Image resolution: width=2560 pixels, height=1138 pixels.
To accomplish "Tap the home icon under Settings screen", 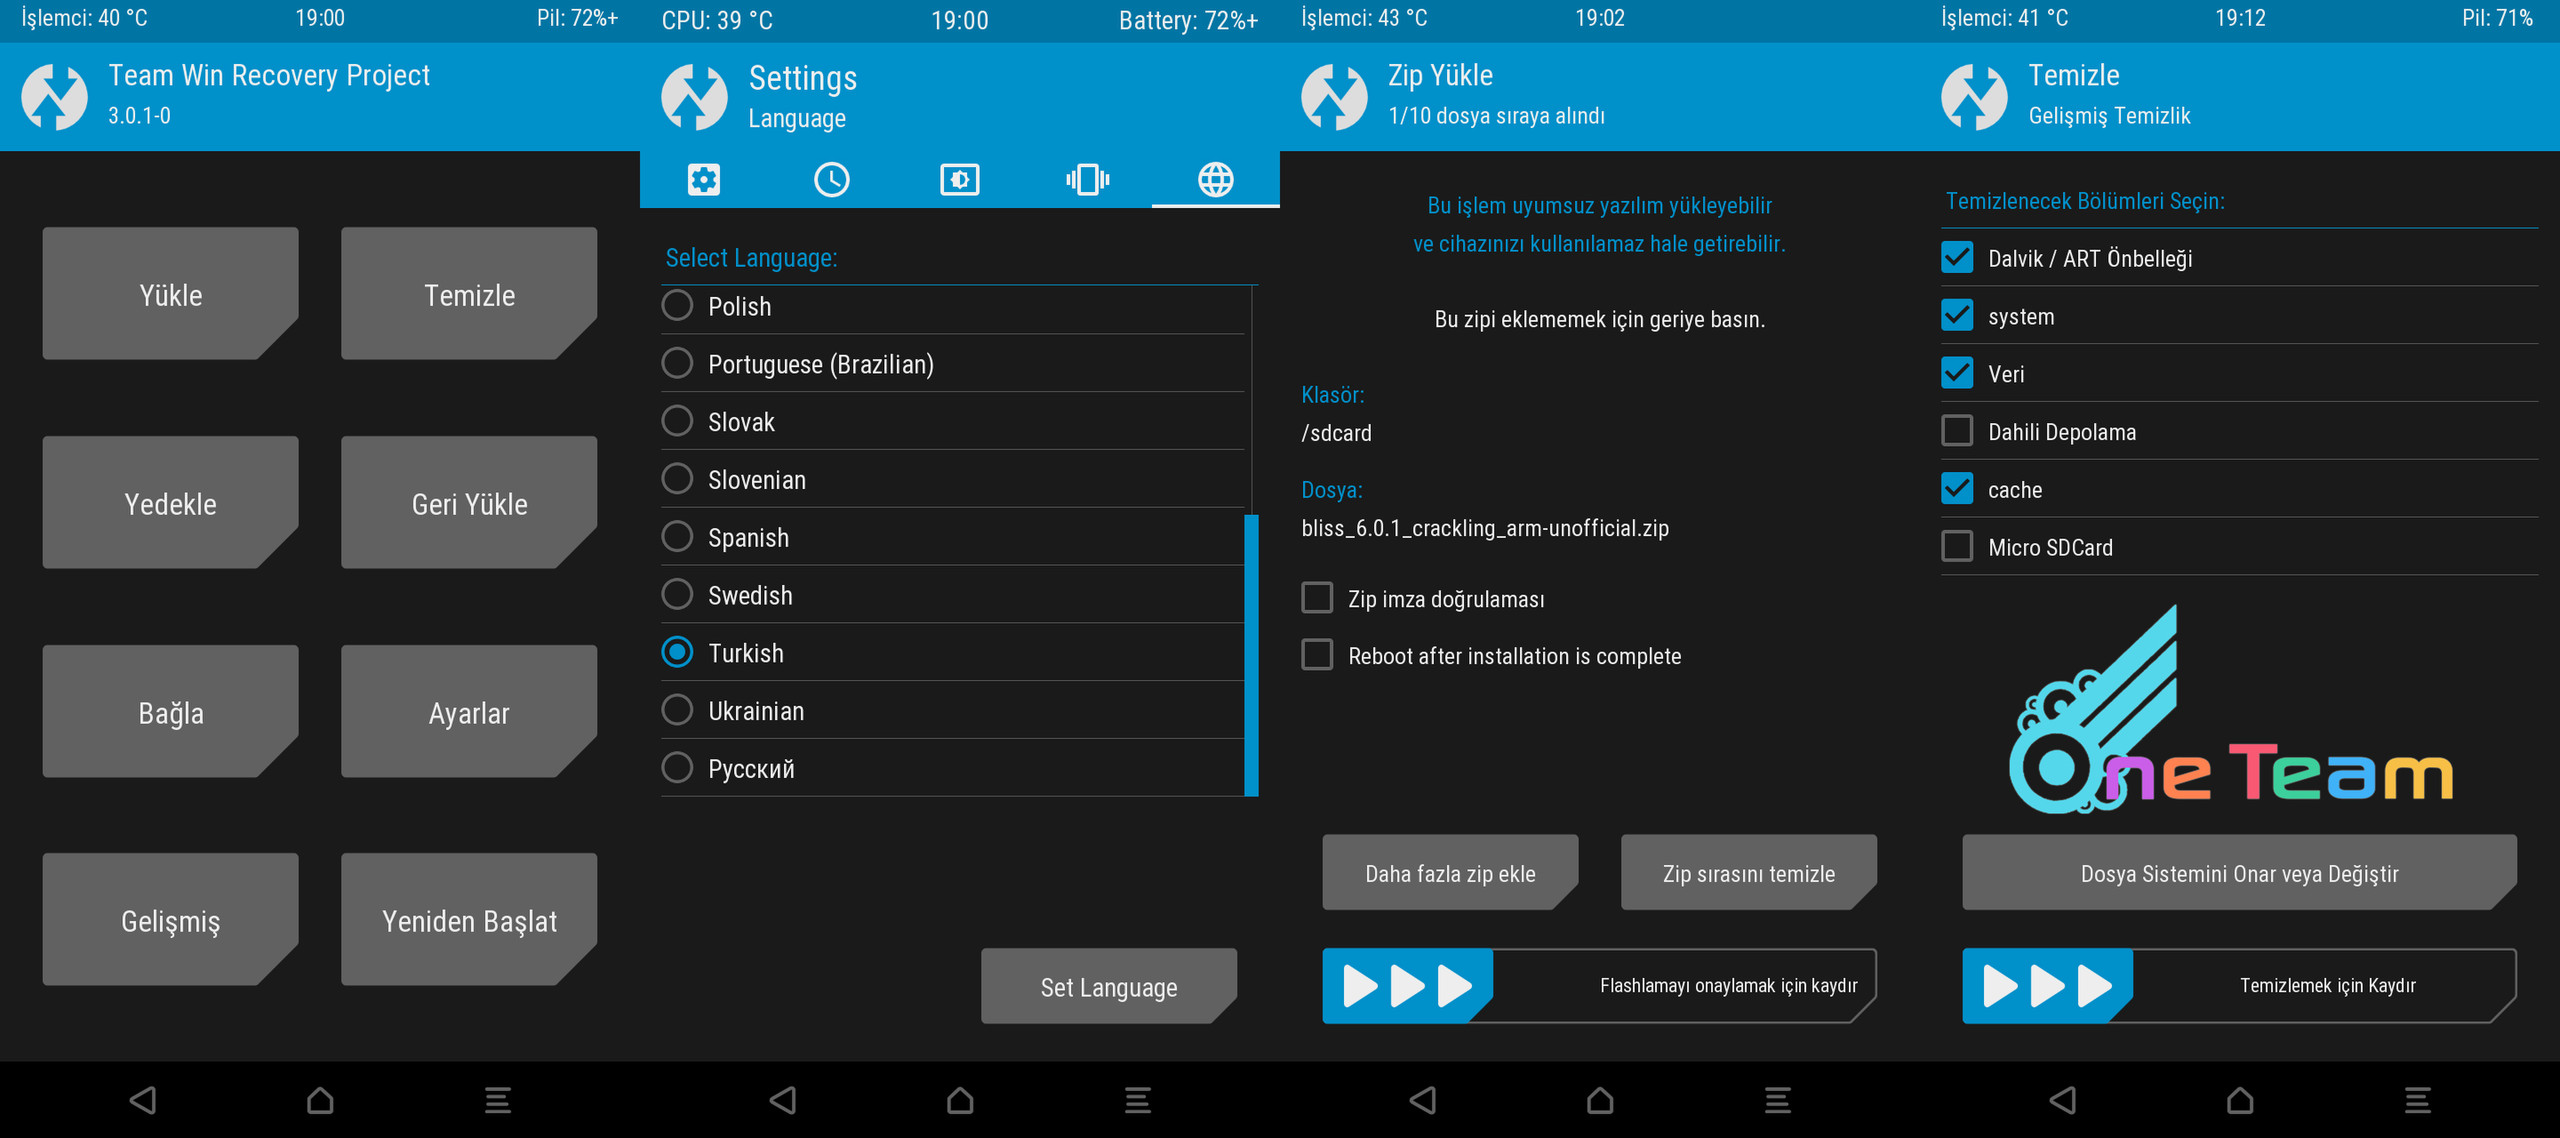I will click(960, 1100).
